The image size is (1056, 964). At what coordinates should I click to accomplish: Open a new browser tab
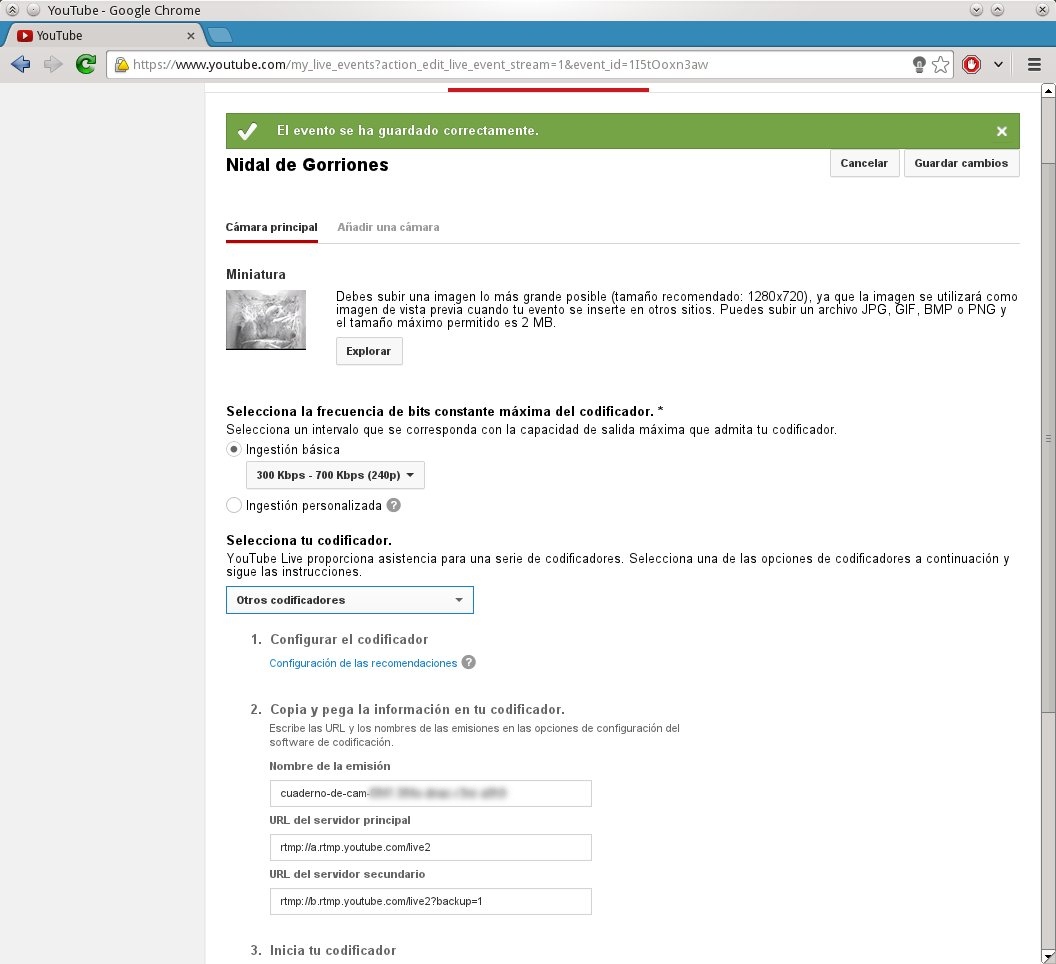tap(219, 35)
